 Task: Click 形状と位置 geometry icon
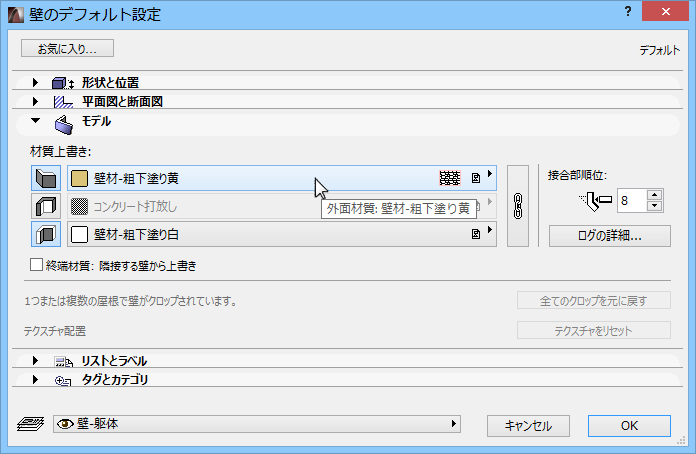pyautogui.click(x=63, y=83)
